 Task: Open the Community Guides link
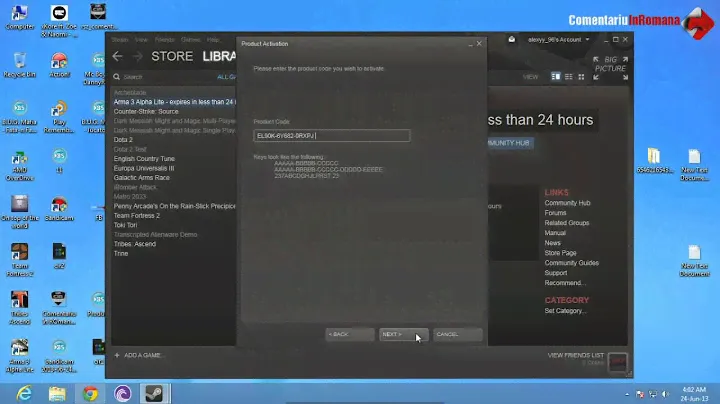(571, 263)
